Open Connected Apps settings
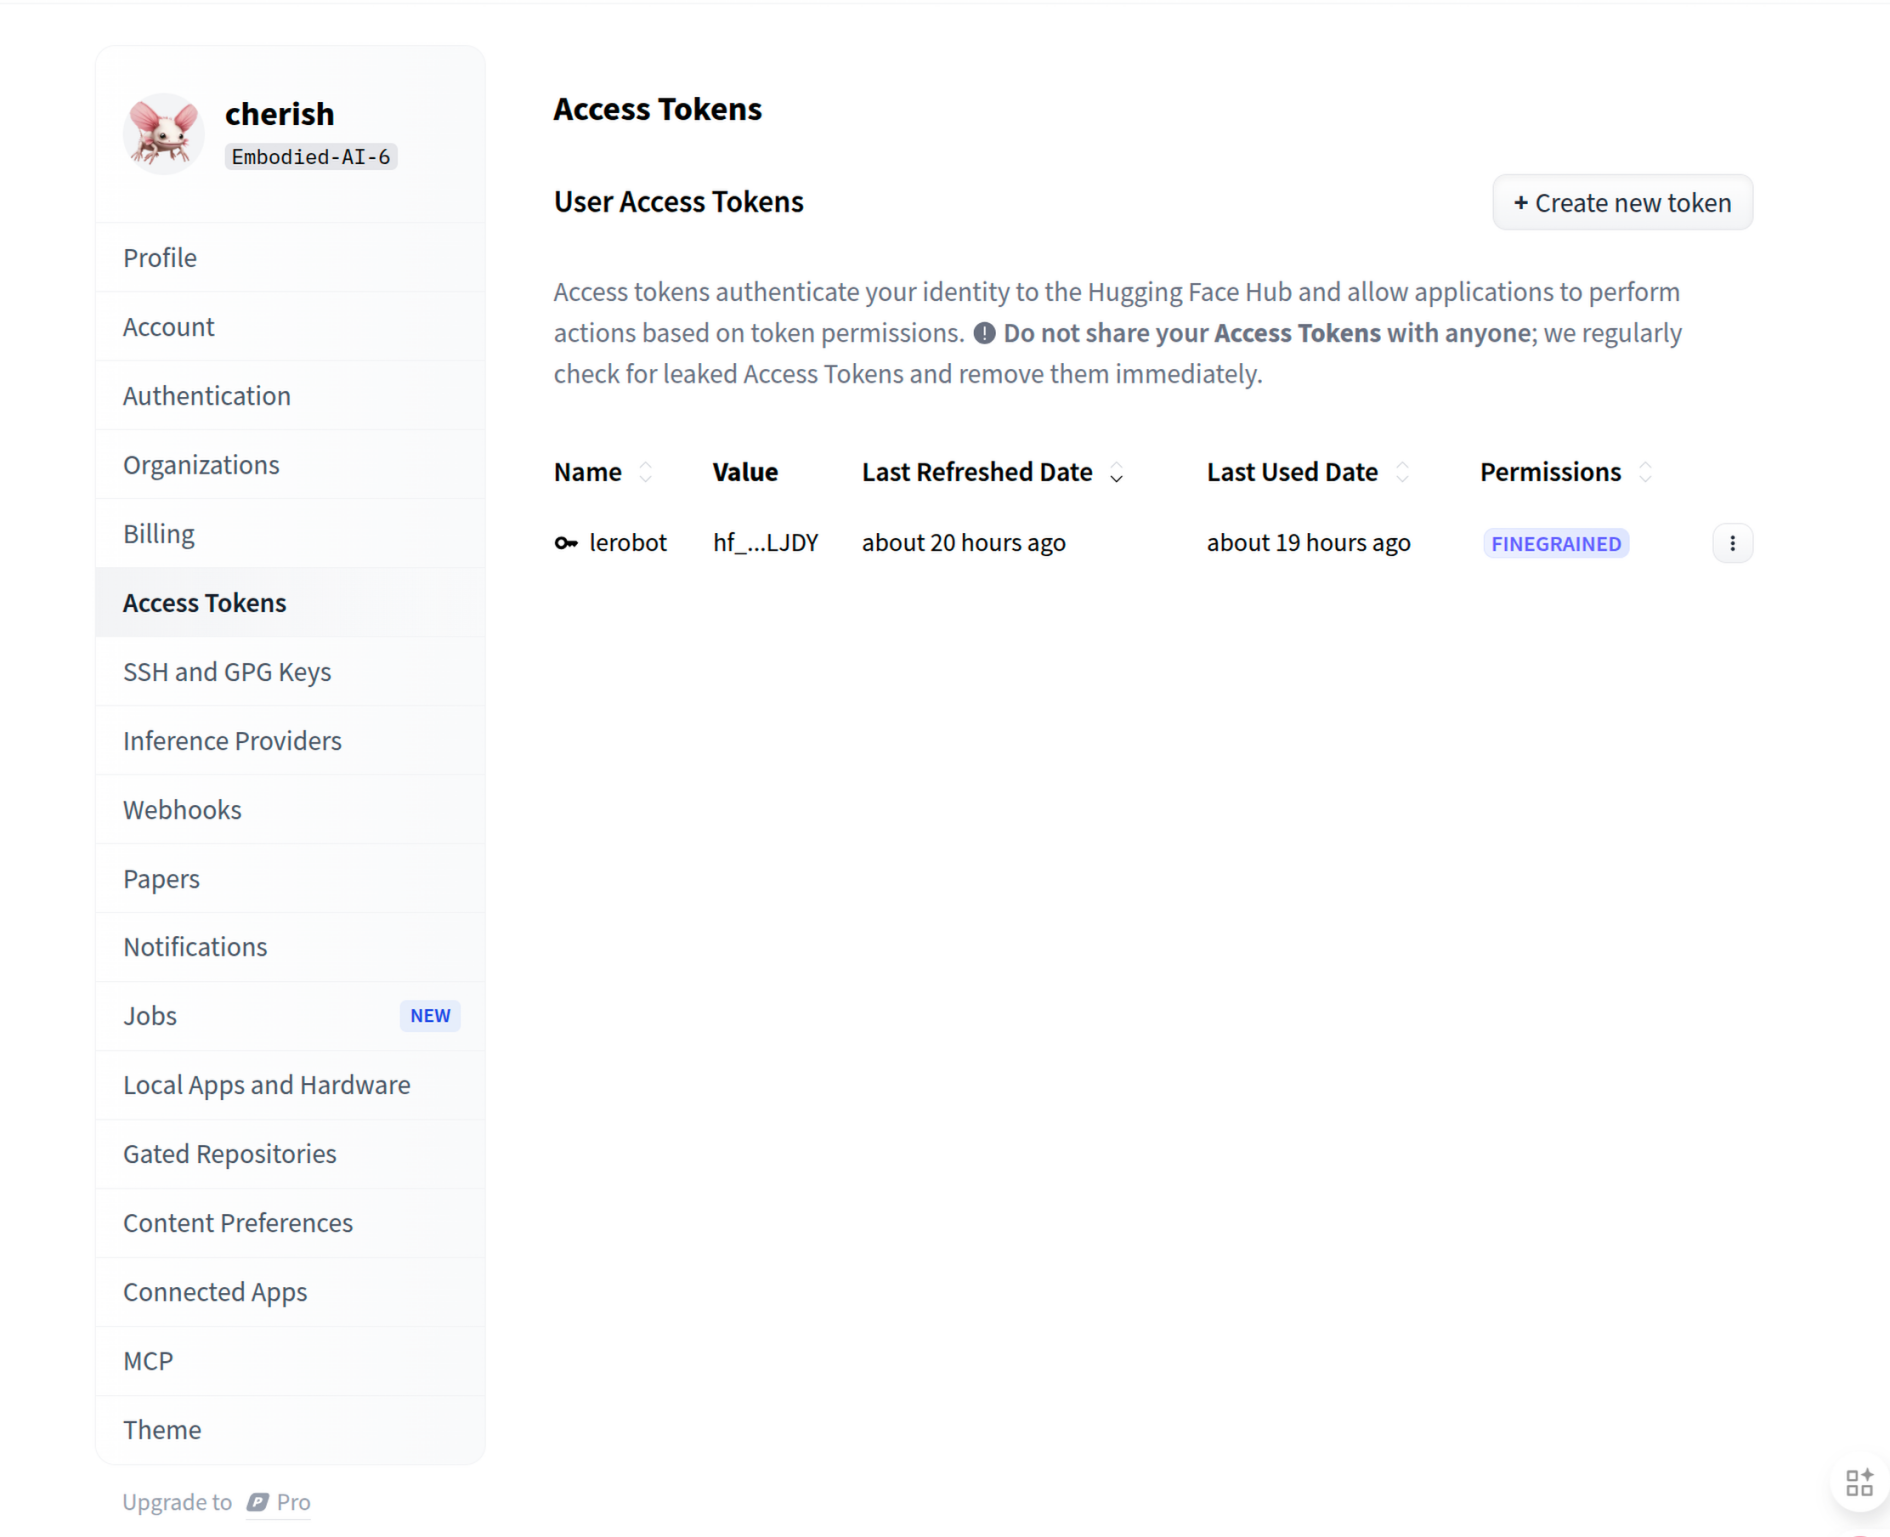This screenshot has width=1890, height=1537. (290, 1292)
